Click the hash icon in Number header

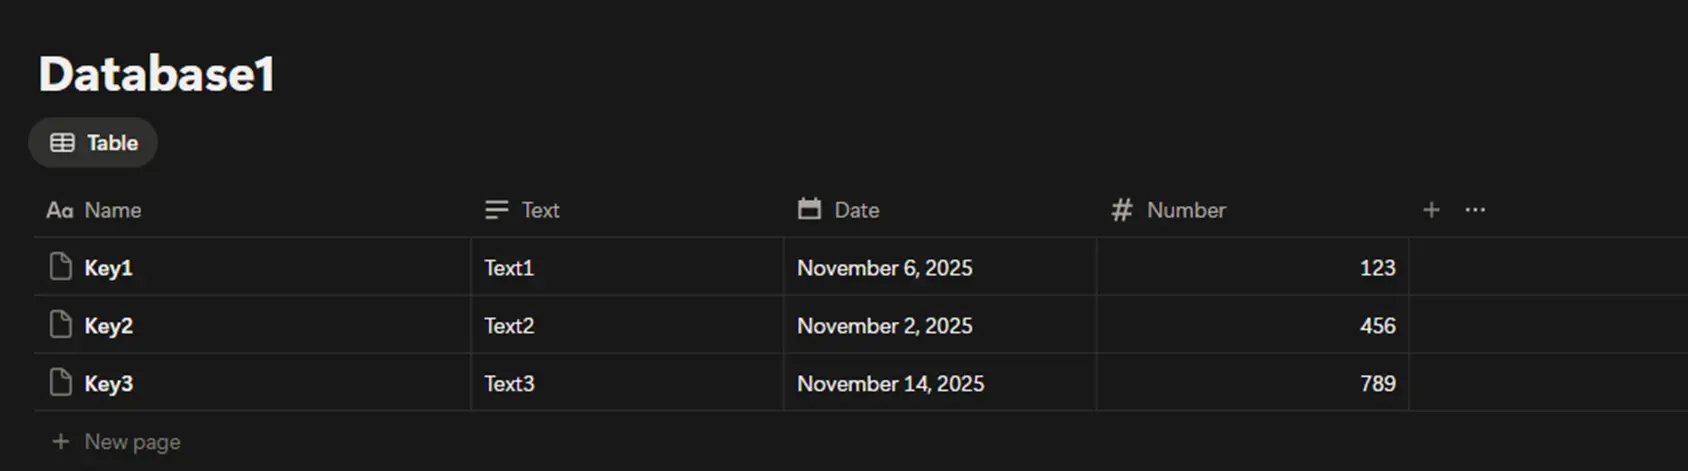(x=1122, y=210)
